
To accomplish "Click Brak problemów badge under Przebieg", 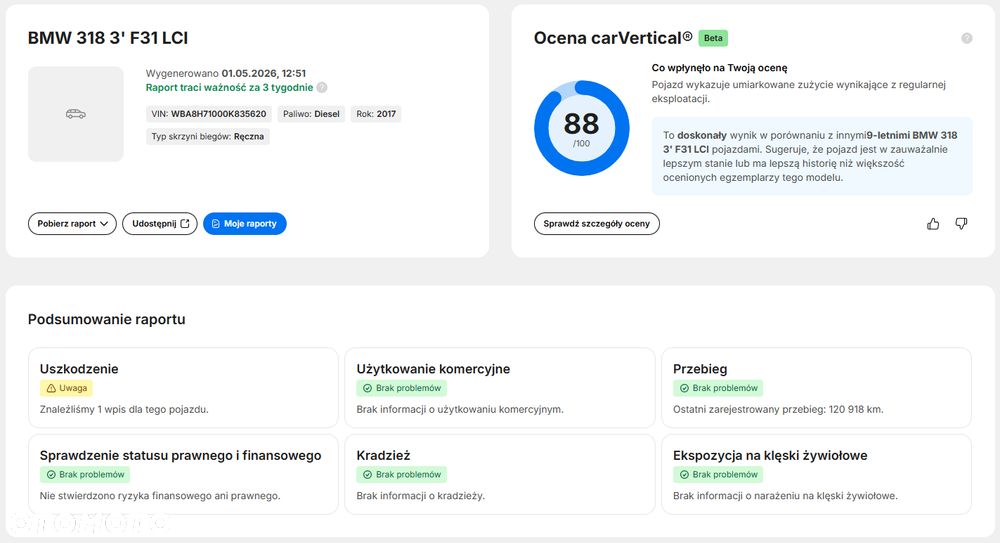I will pos(718,388).
